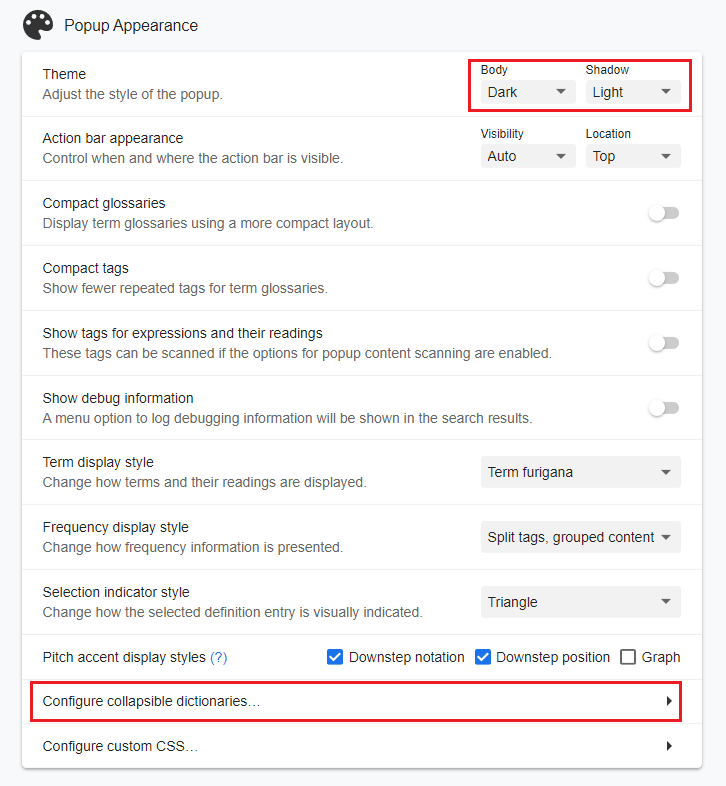This screenshot has height=786, width=726.
Task: Toggle Compact glossaries switch
Action: [x=663, y=213]
